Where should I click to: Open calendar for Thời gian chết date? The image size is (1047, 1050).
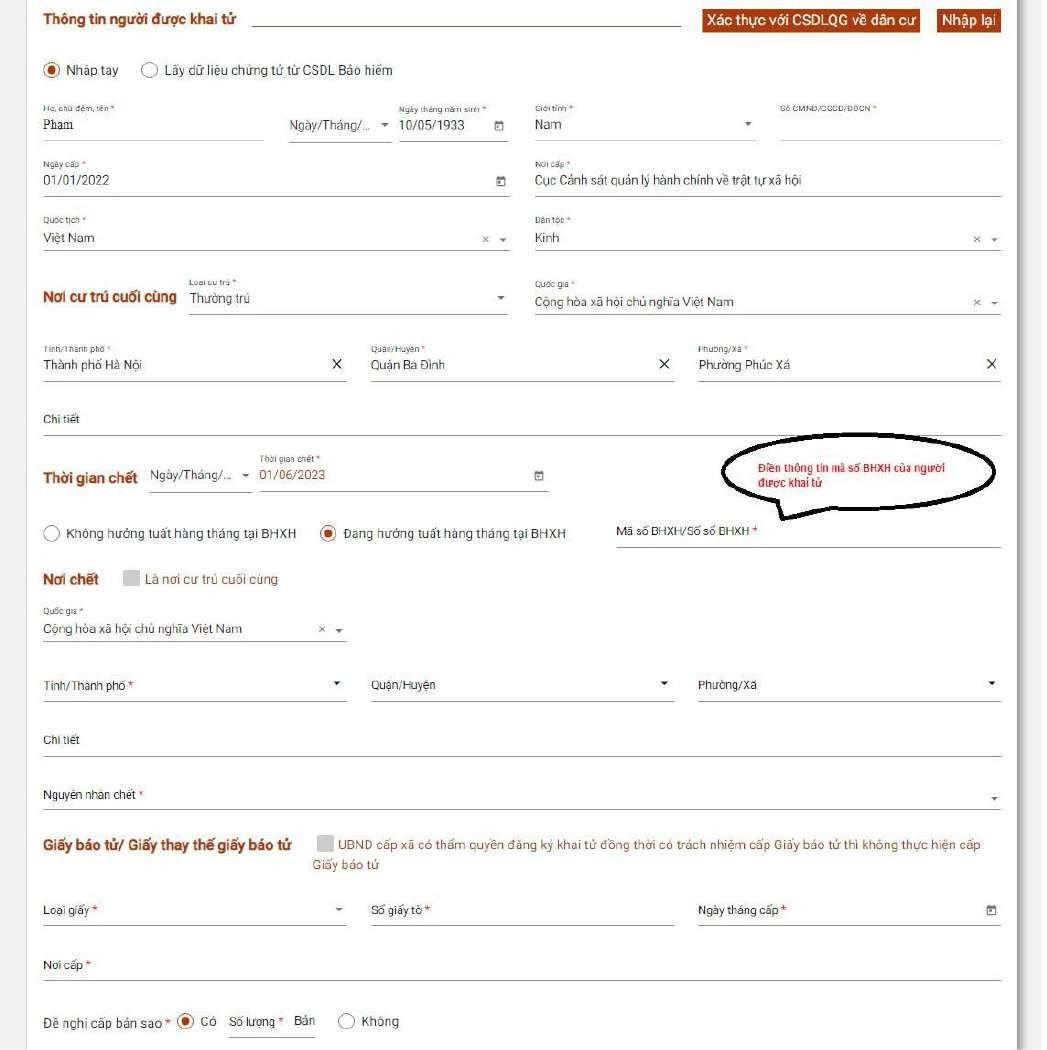[x=539, y=475]
